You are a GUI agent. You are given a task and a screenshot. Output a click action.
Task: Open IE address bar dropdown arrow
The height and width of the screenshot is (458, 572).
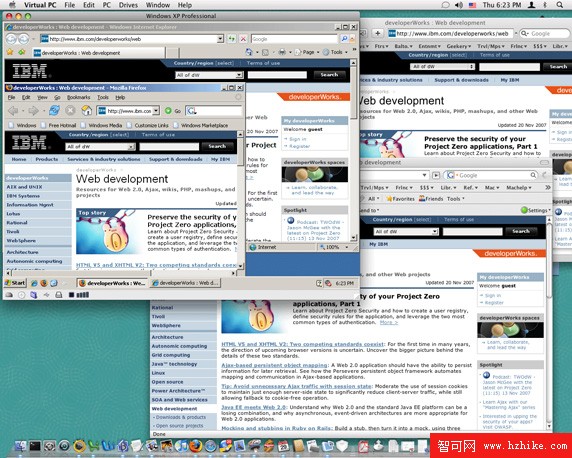point(220,39)
